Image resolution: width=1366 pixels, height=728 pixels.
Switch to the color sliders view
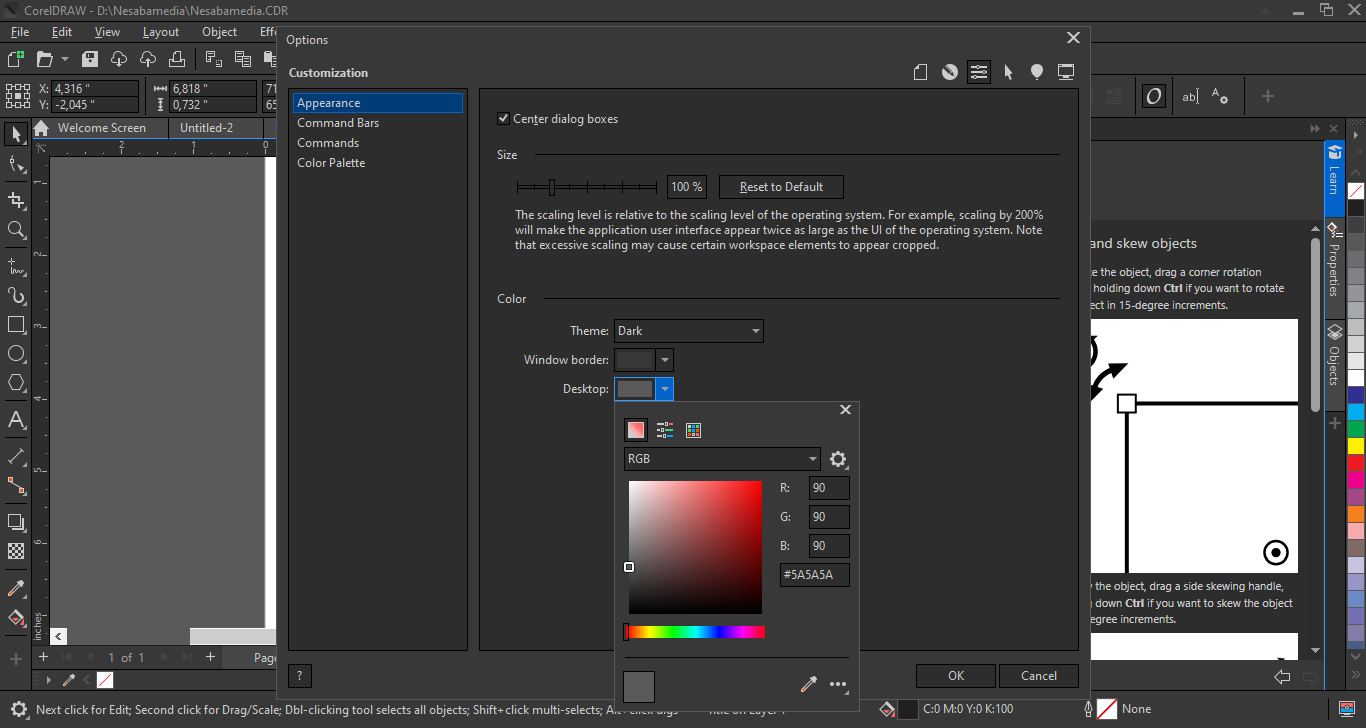[665, 430]
